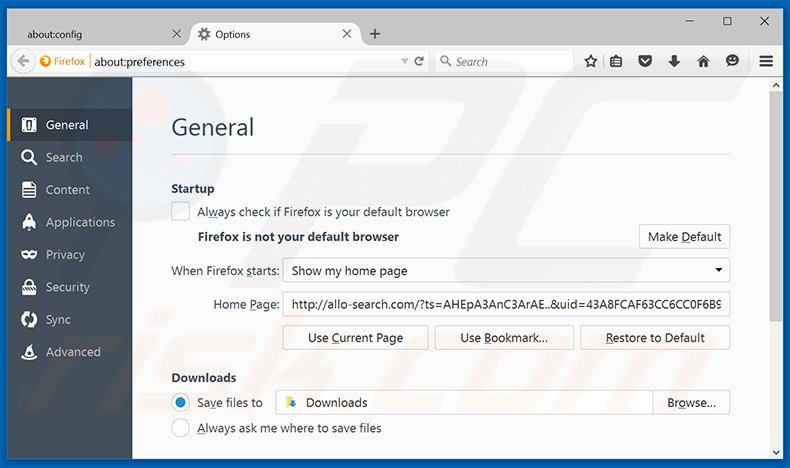Close the Firefox window
Viewport: 790px width, 468px height.
764,21
